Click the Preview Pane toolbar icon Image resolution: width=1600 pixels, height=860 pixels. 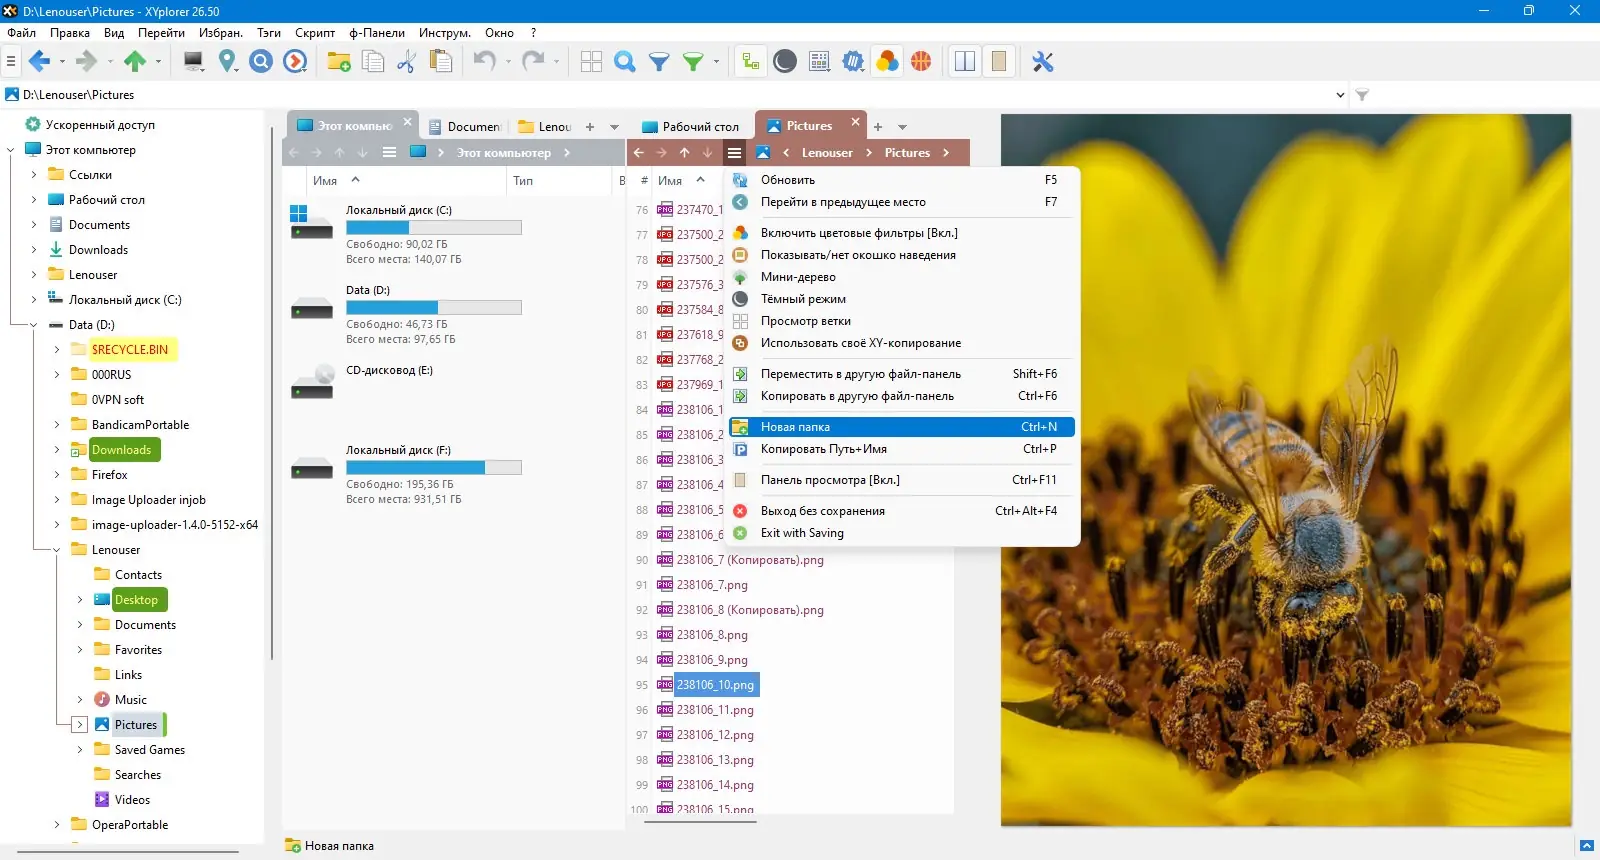click(x=998, y=62)
